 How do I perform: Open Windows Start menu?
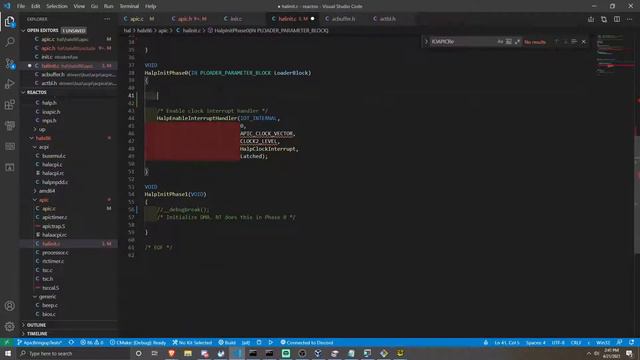[8, 353]
